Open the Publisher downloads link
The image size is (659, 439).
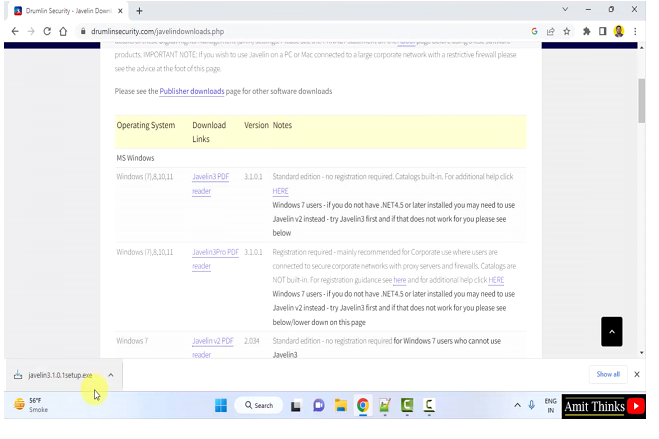pyautogui.click(x=192, y=91)
